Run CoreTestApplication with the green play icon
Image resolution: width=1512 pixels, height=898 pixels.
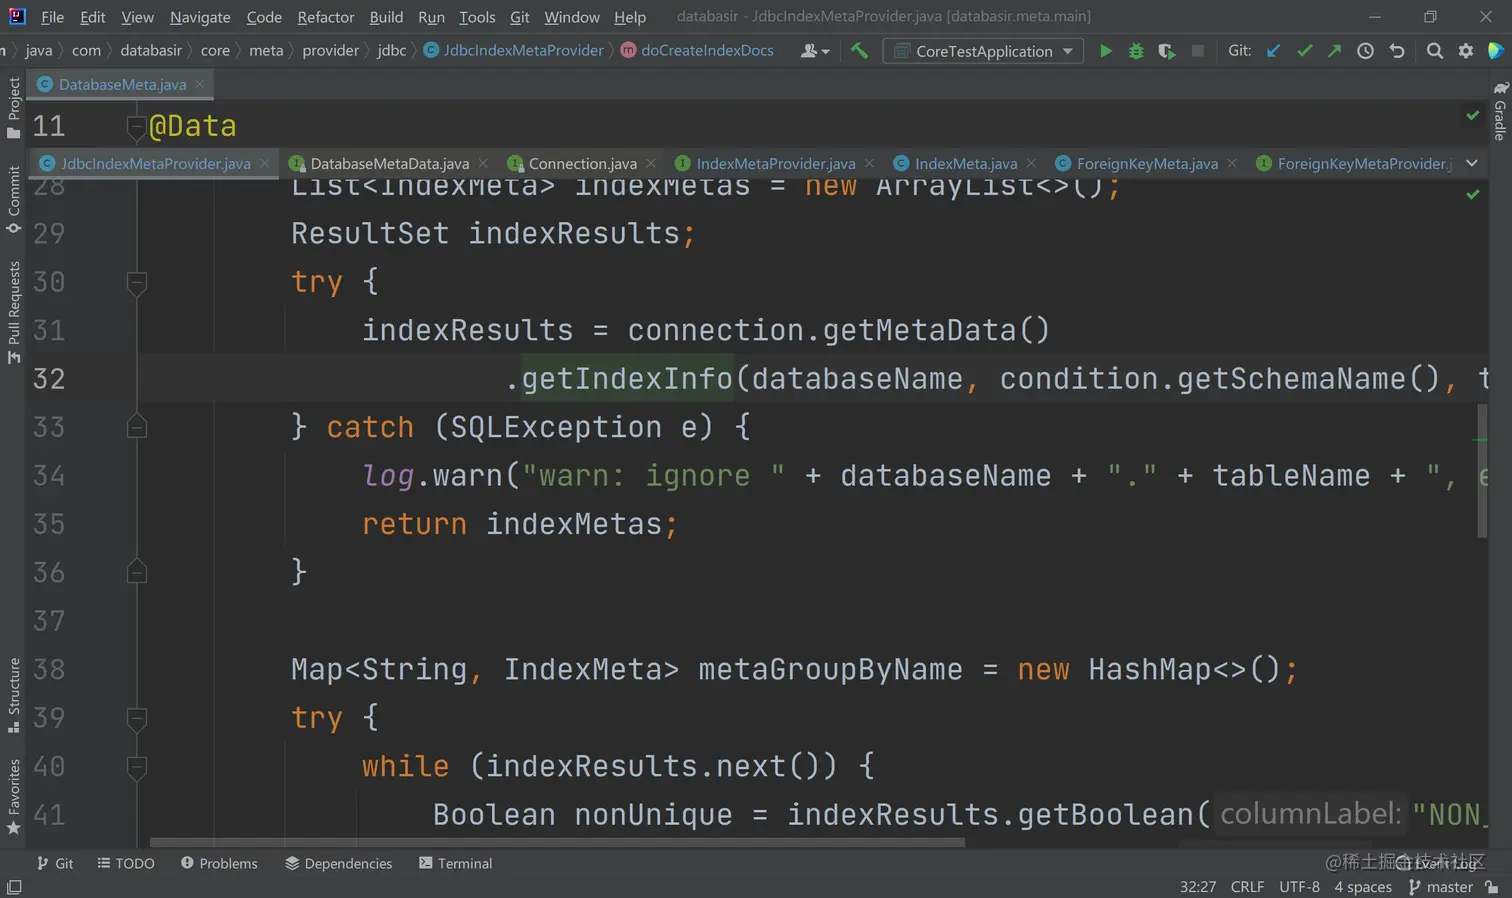[1105, 51]
